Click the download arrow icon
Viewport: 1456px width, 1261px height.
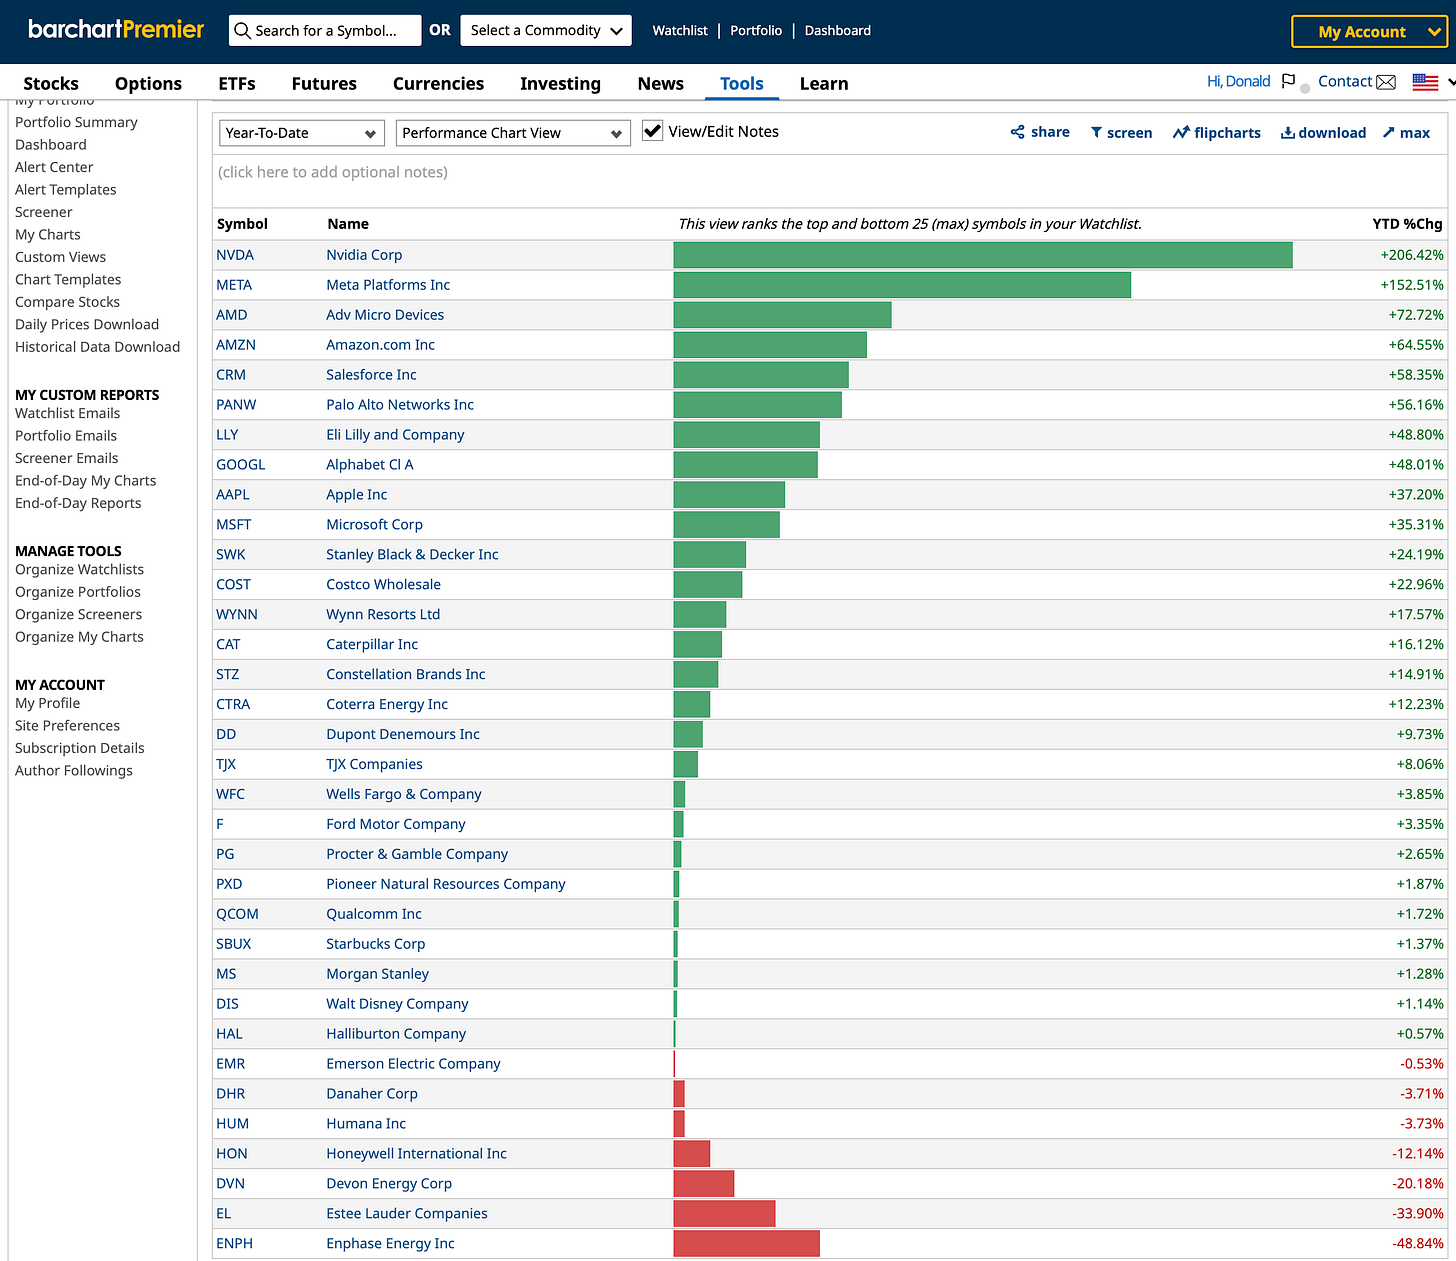1288,133
